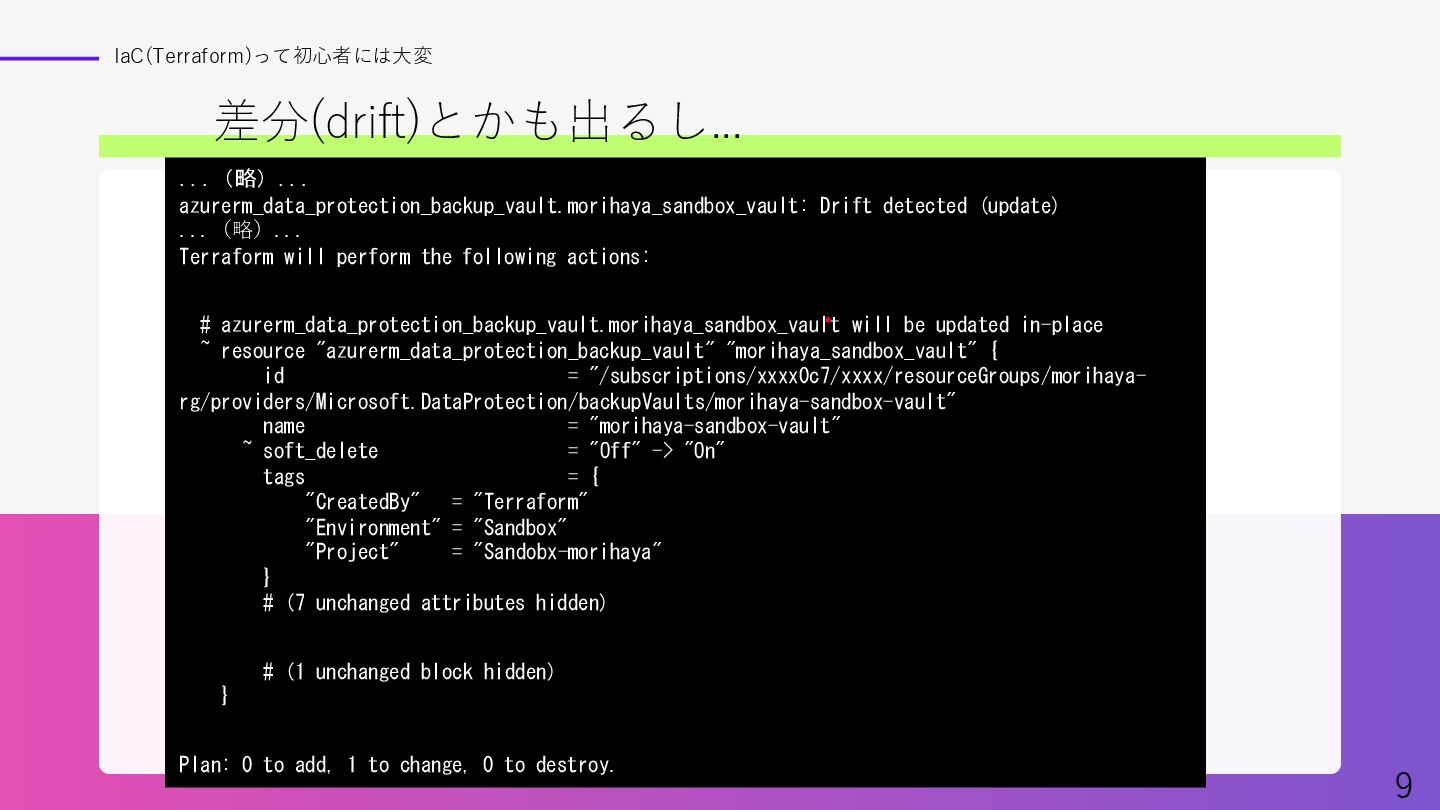Click header text 'IaC(Terraform)って初心者には大変'

click(274, 56)
